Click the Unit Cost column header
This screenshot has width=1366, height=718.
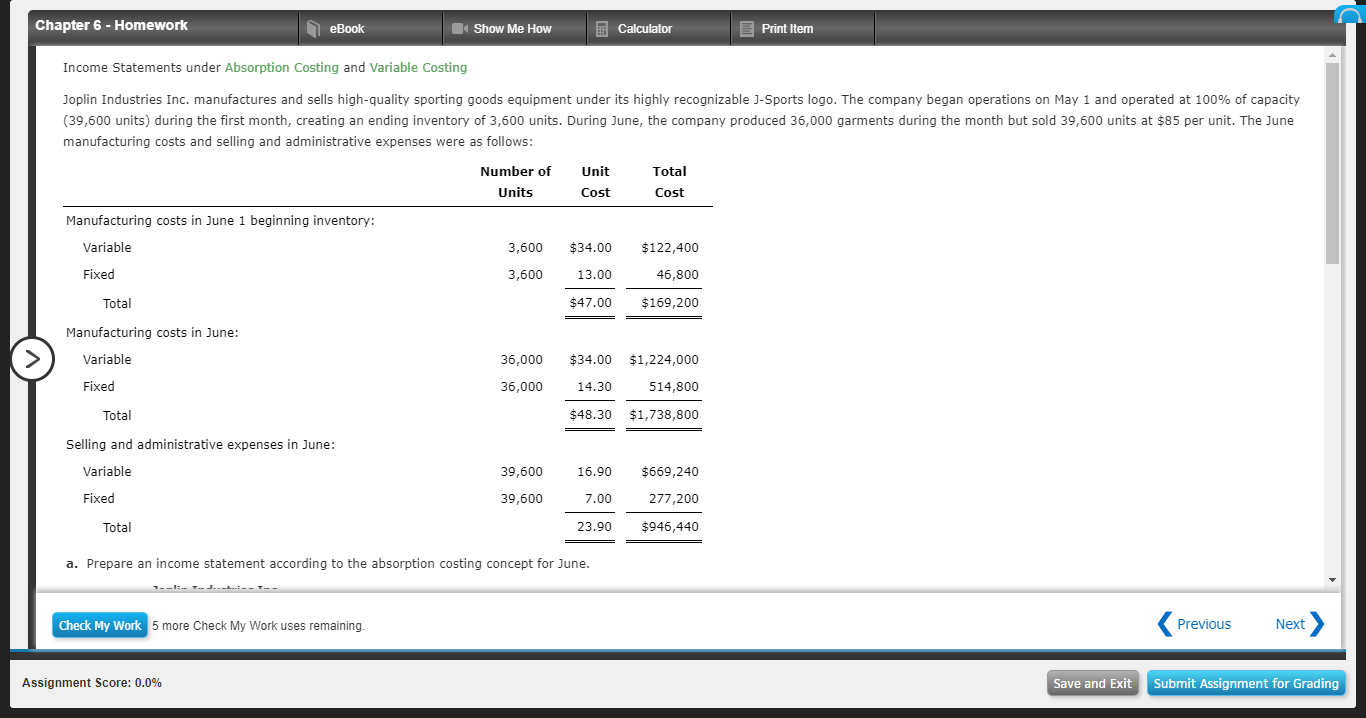point(595,182)
